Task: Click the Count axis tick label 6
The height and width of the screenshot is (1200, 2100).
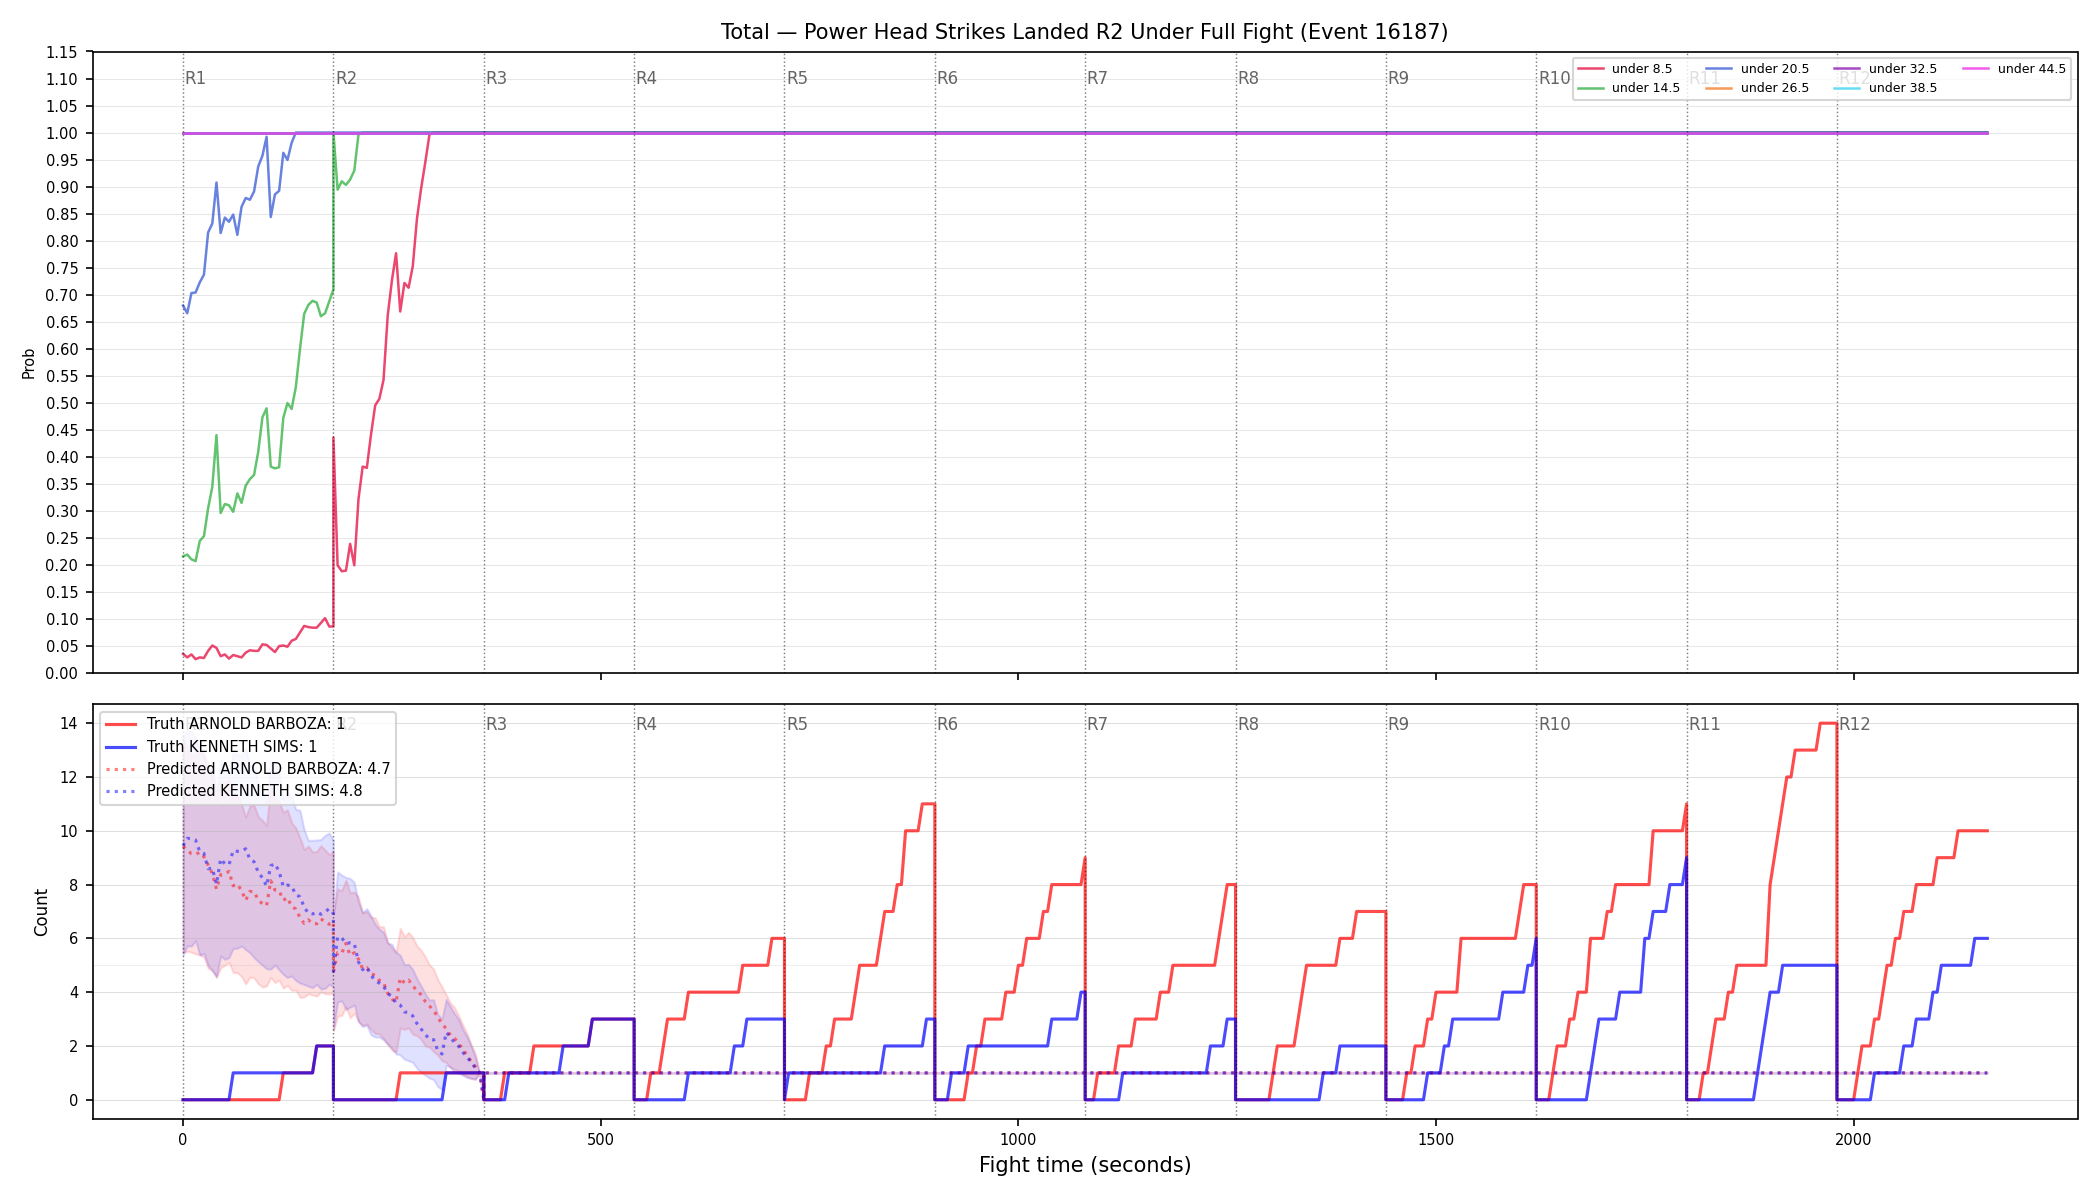Action: coord(73,938)
